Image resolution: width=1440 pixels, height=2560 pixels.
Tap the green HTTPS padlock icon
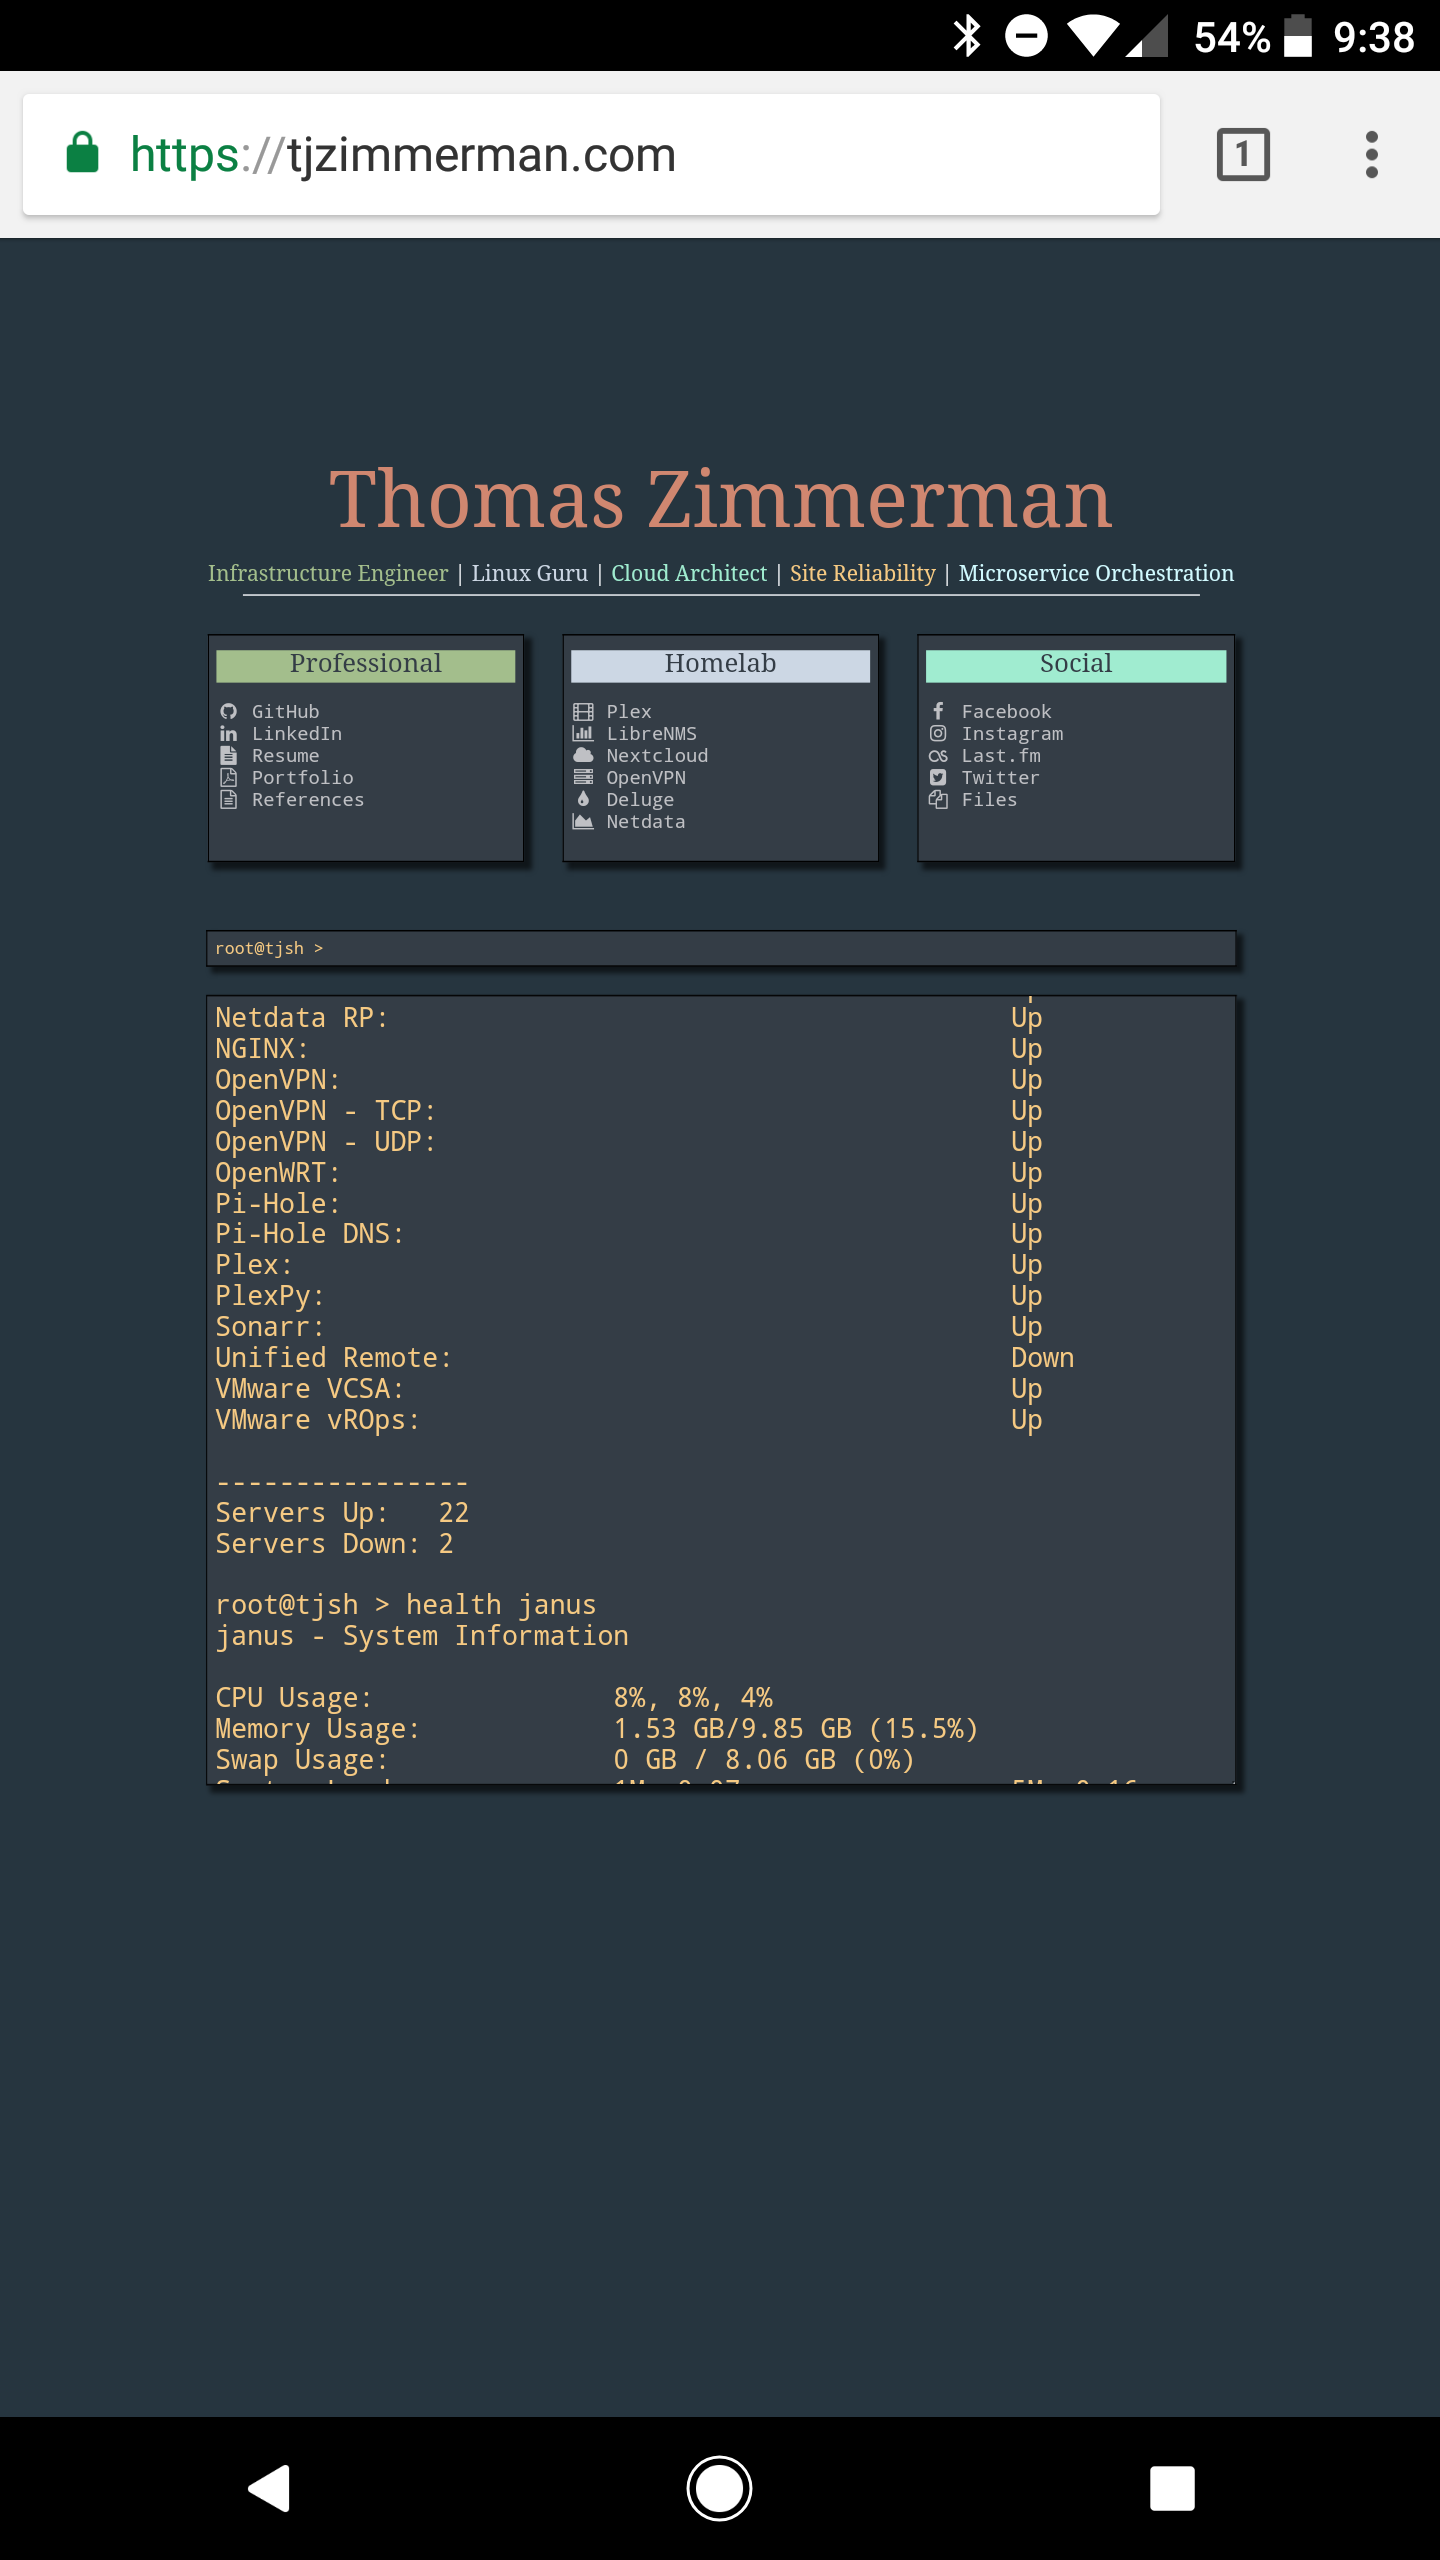click(x=83, y=153)
